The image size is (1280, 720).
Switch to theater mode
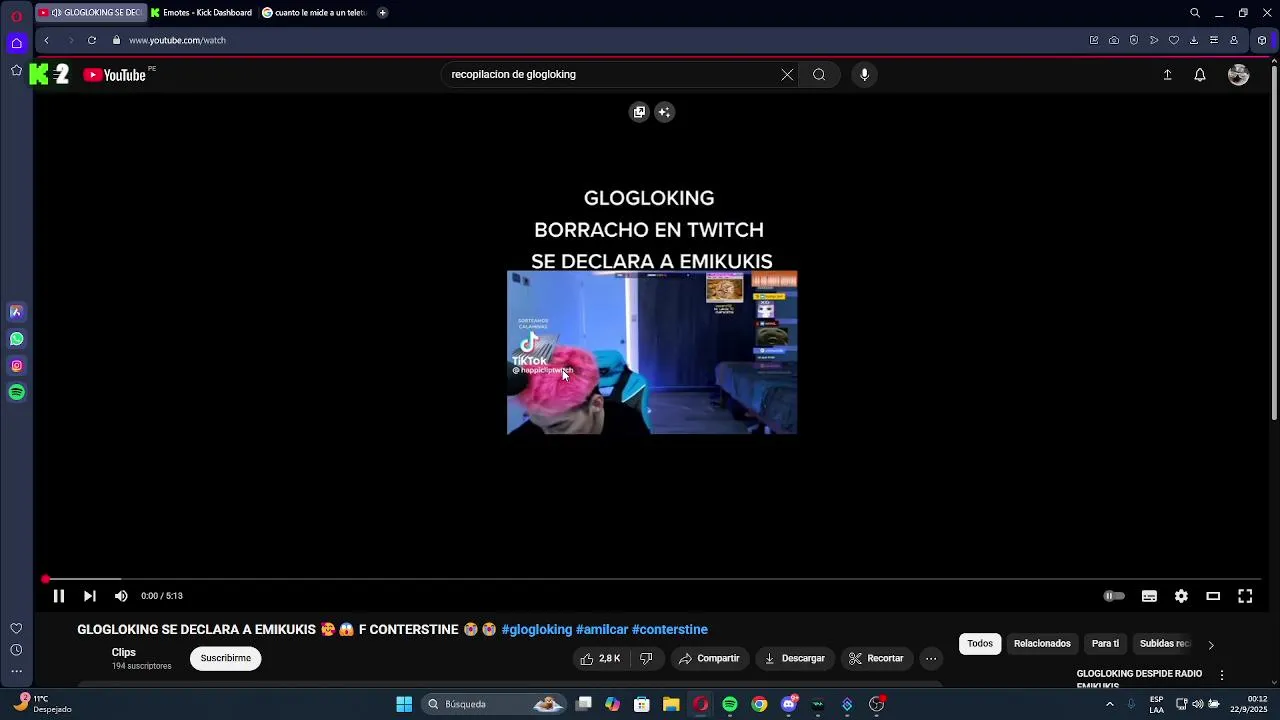point(1213,596)
